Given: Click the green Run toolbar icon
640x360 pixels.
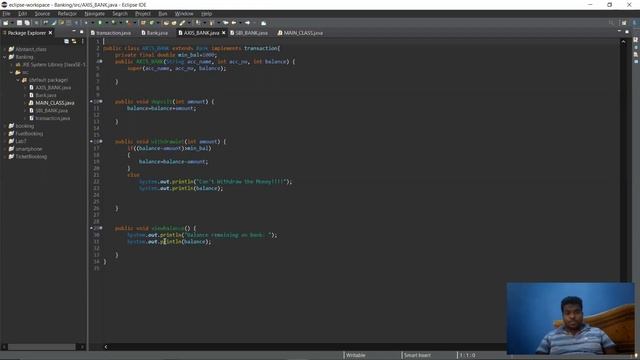Looking at the screenshot, I should tap(100, 23).
